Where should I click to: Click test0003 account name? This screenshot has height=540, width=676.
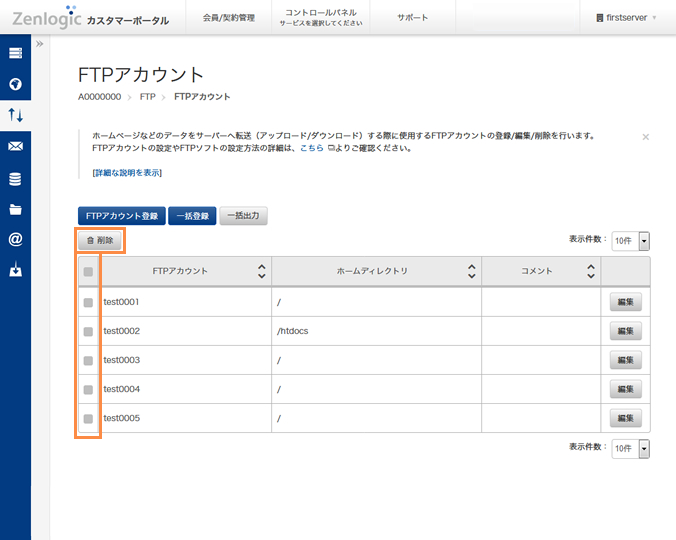coord(122,360)
